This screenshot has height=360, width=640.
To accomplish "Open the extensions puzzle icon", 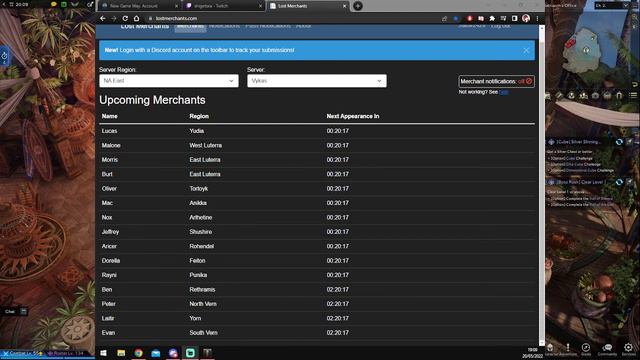I will 492,18.
